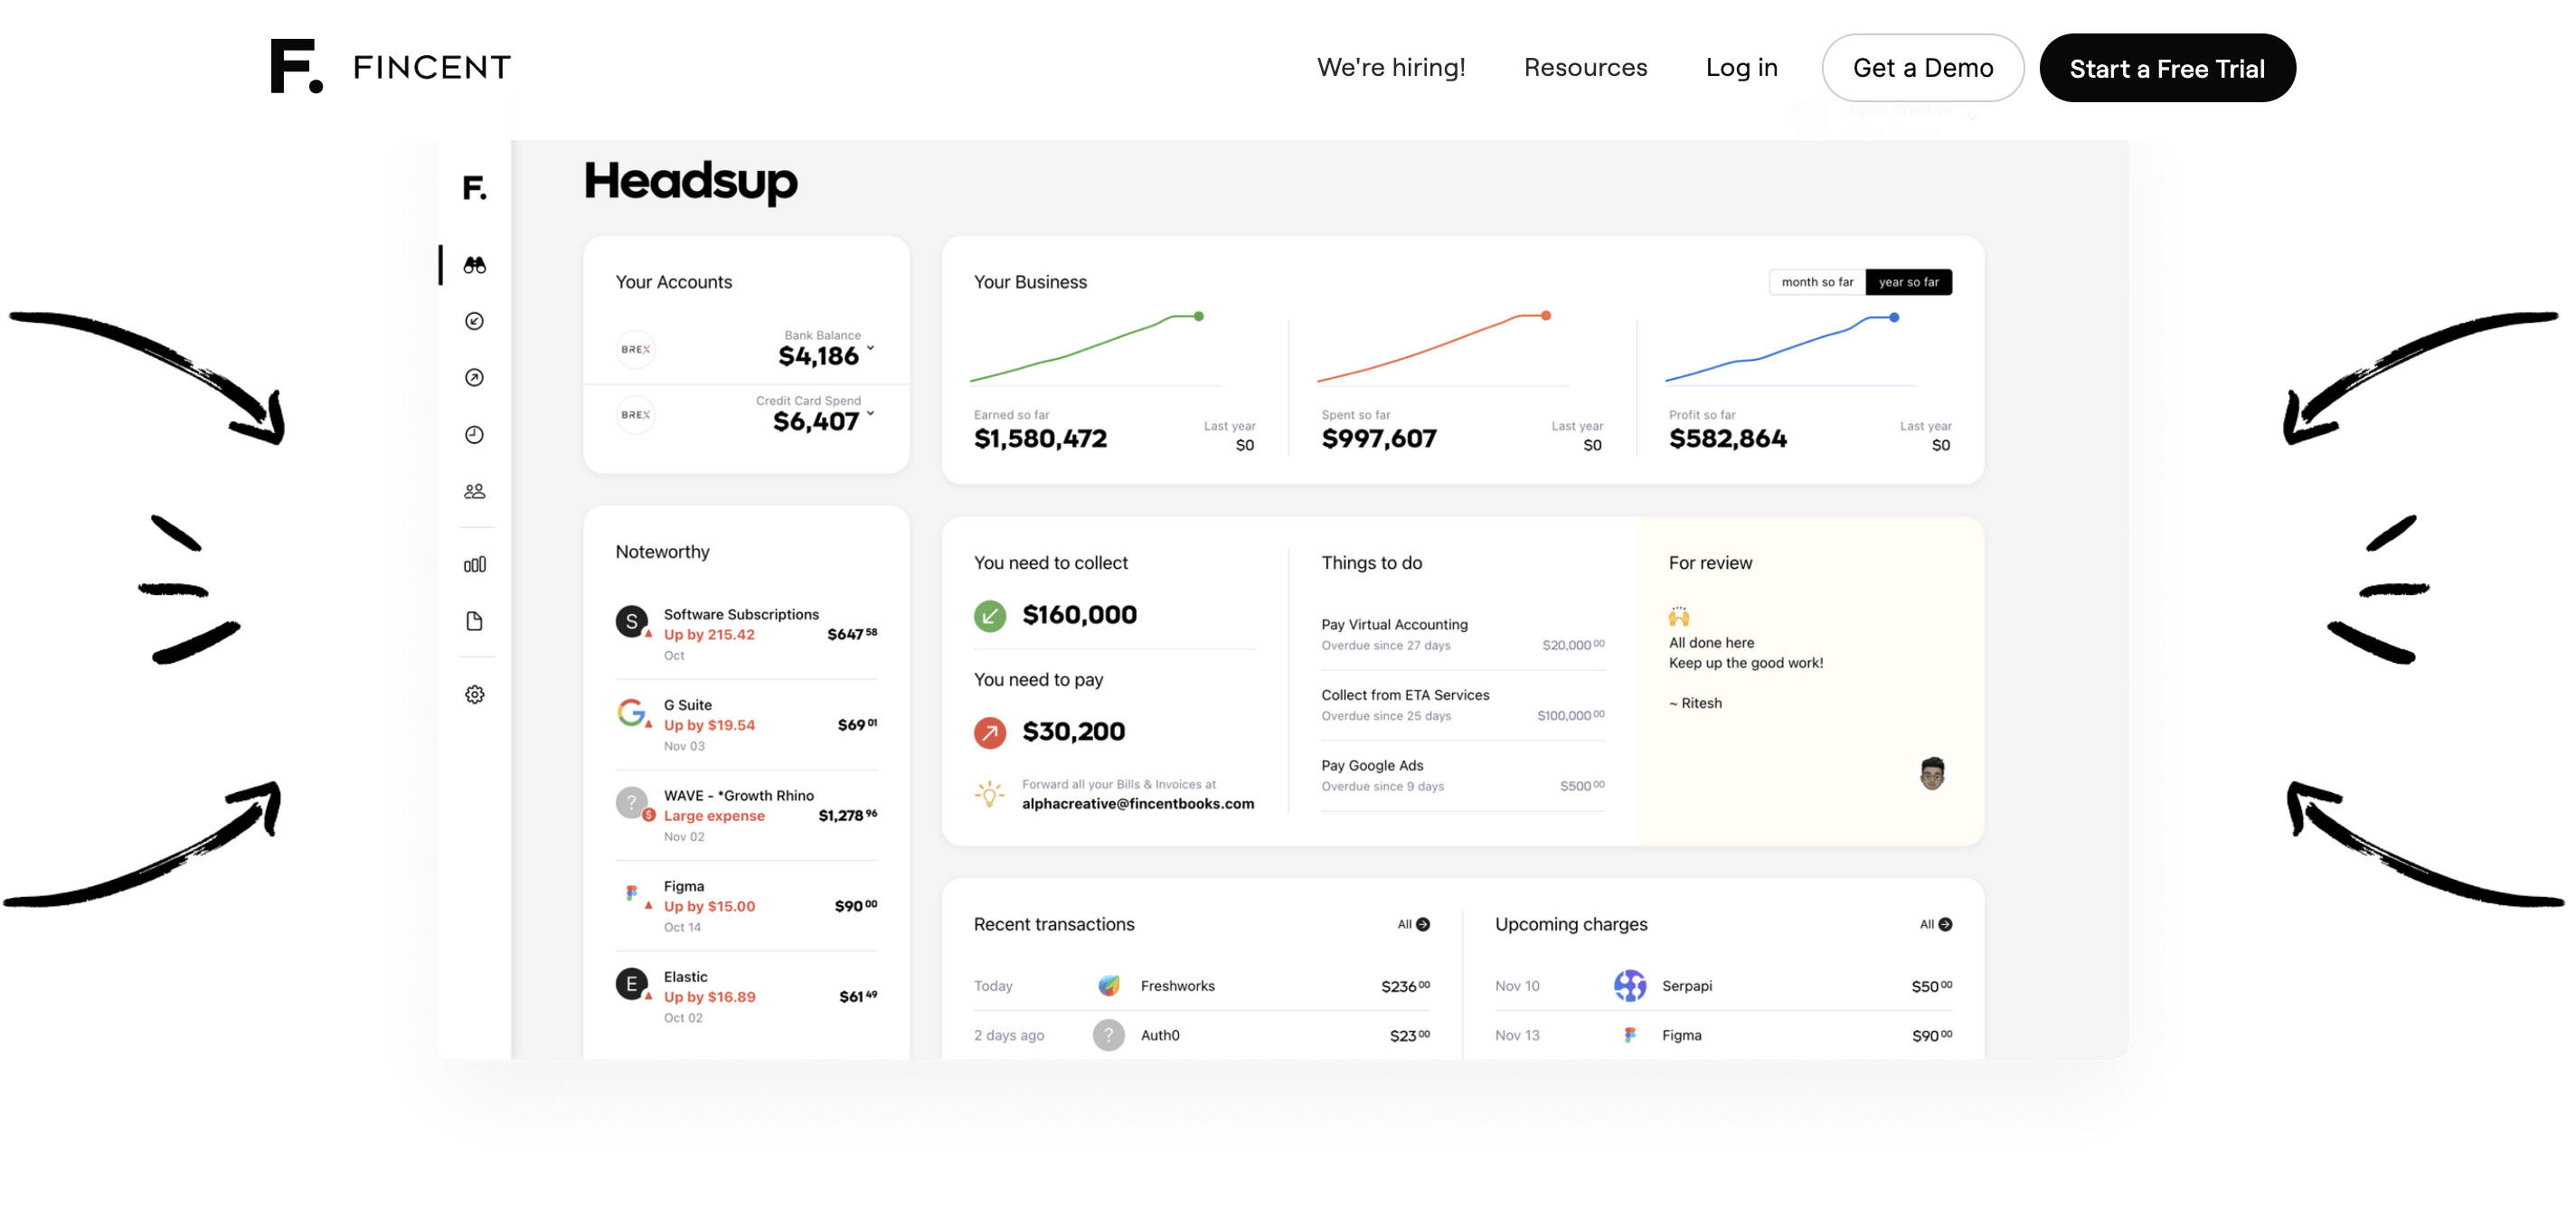Click the clock icon in sidebar
The image size is (2576, 1209).
(474, 434)
